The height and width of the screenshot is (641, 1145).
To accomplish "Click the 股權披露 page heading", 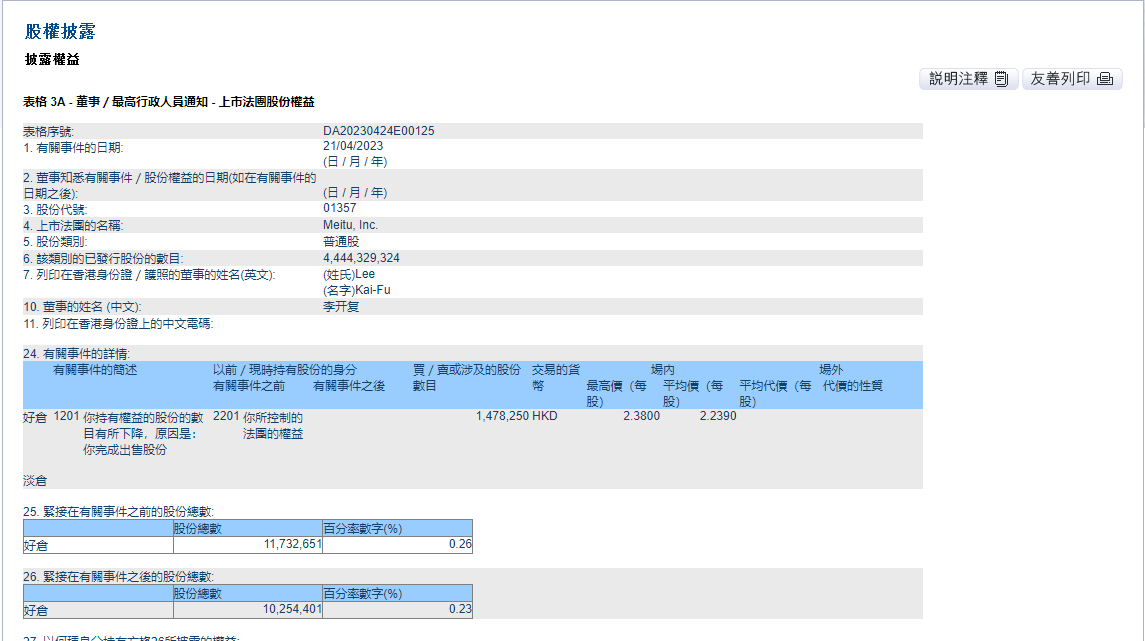I will (x=60, y=31).
